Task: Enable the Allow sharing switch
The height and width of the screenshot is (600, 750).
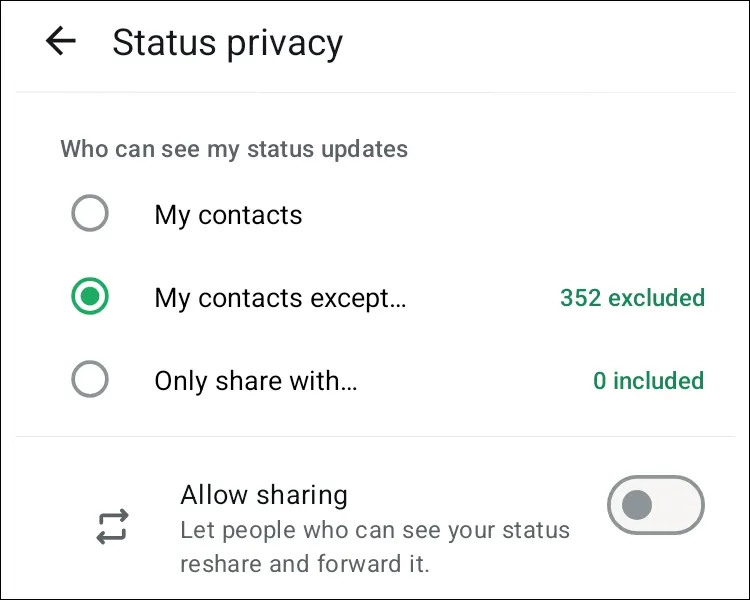Action: point(656,506)
